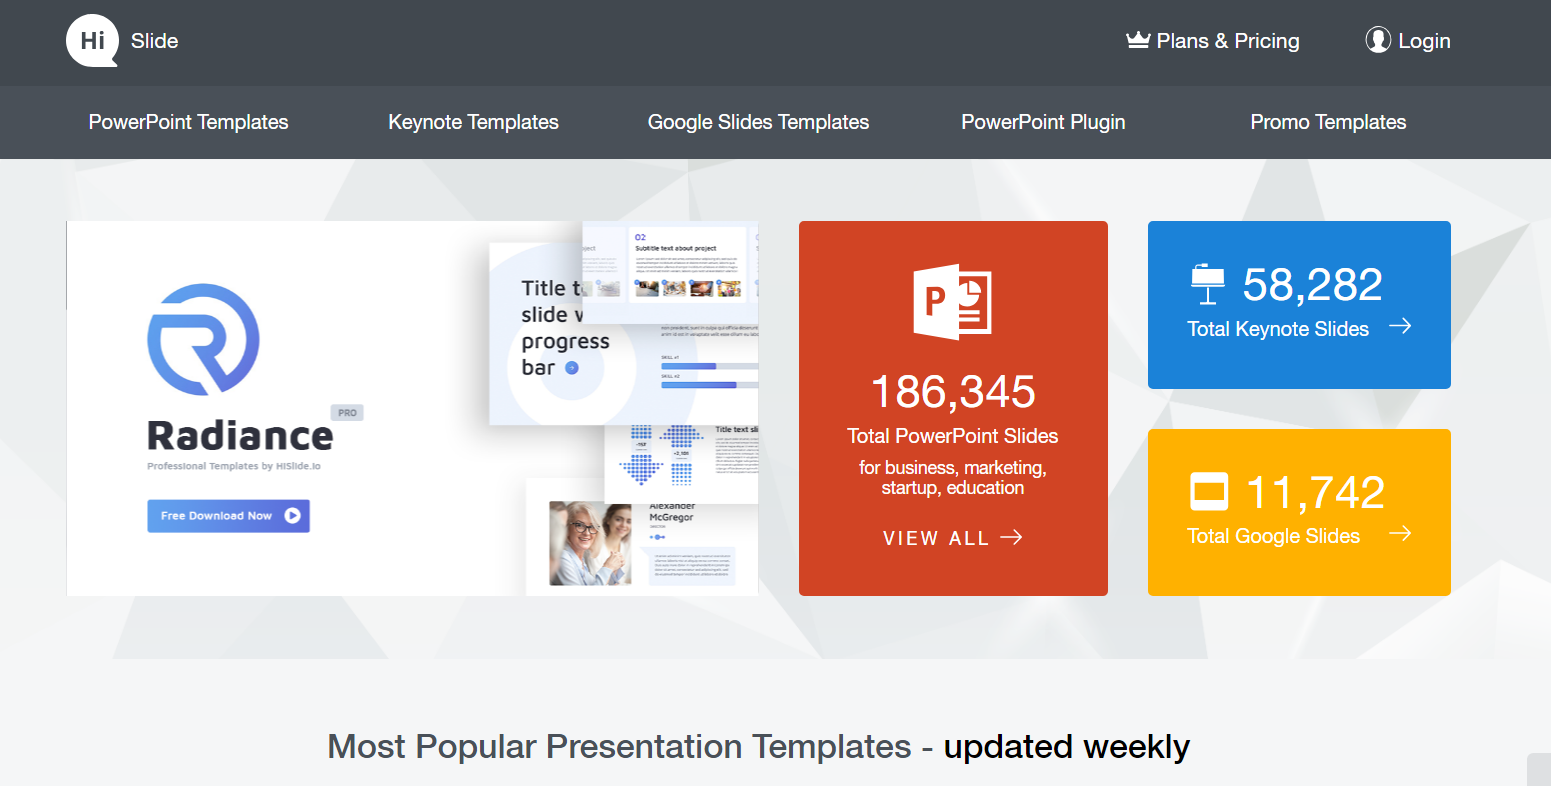Click the 'updated weekly' heading text
This screenshot has width=1551, height=786.
click(1067, 746)
